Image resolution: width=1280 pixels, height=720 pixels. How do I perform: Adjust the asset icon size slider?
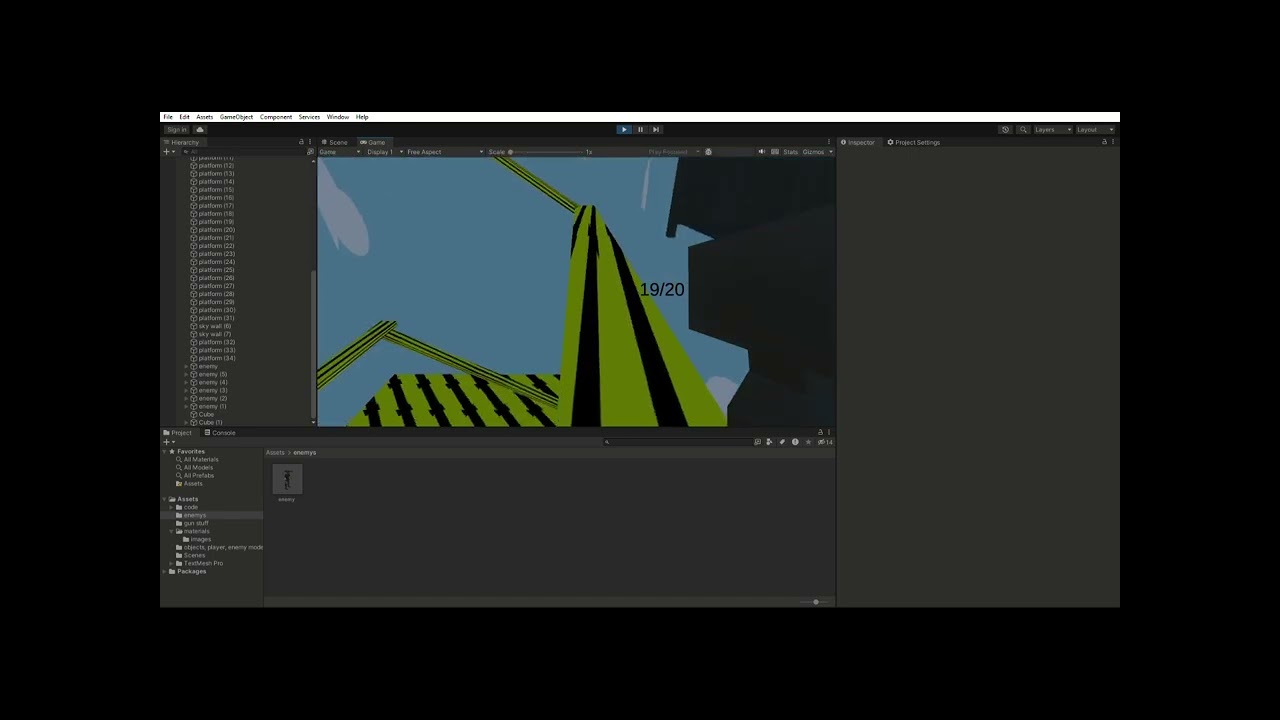[x=815, y=602]
